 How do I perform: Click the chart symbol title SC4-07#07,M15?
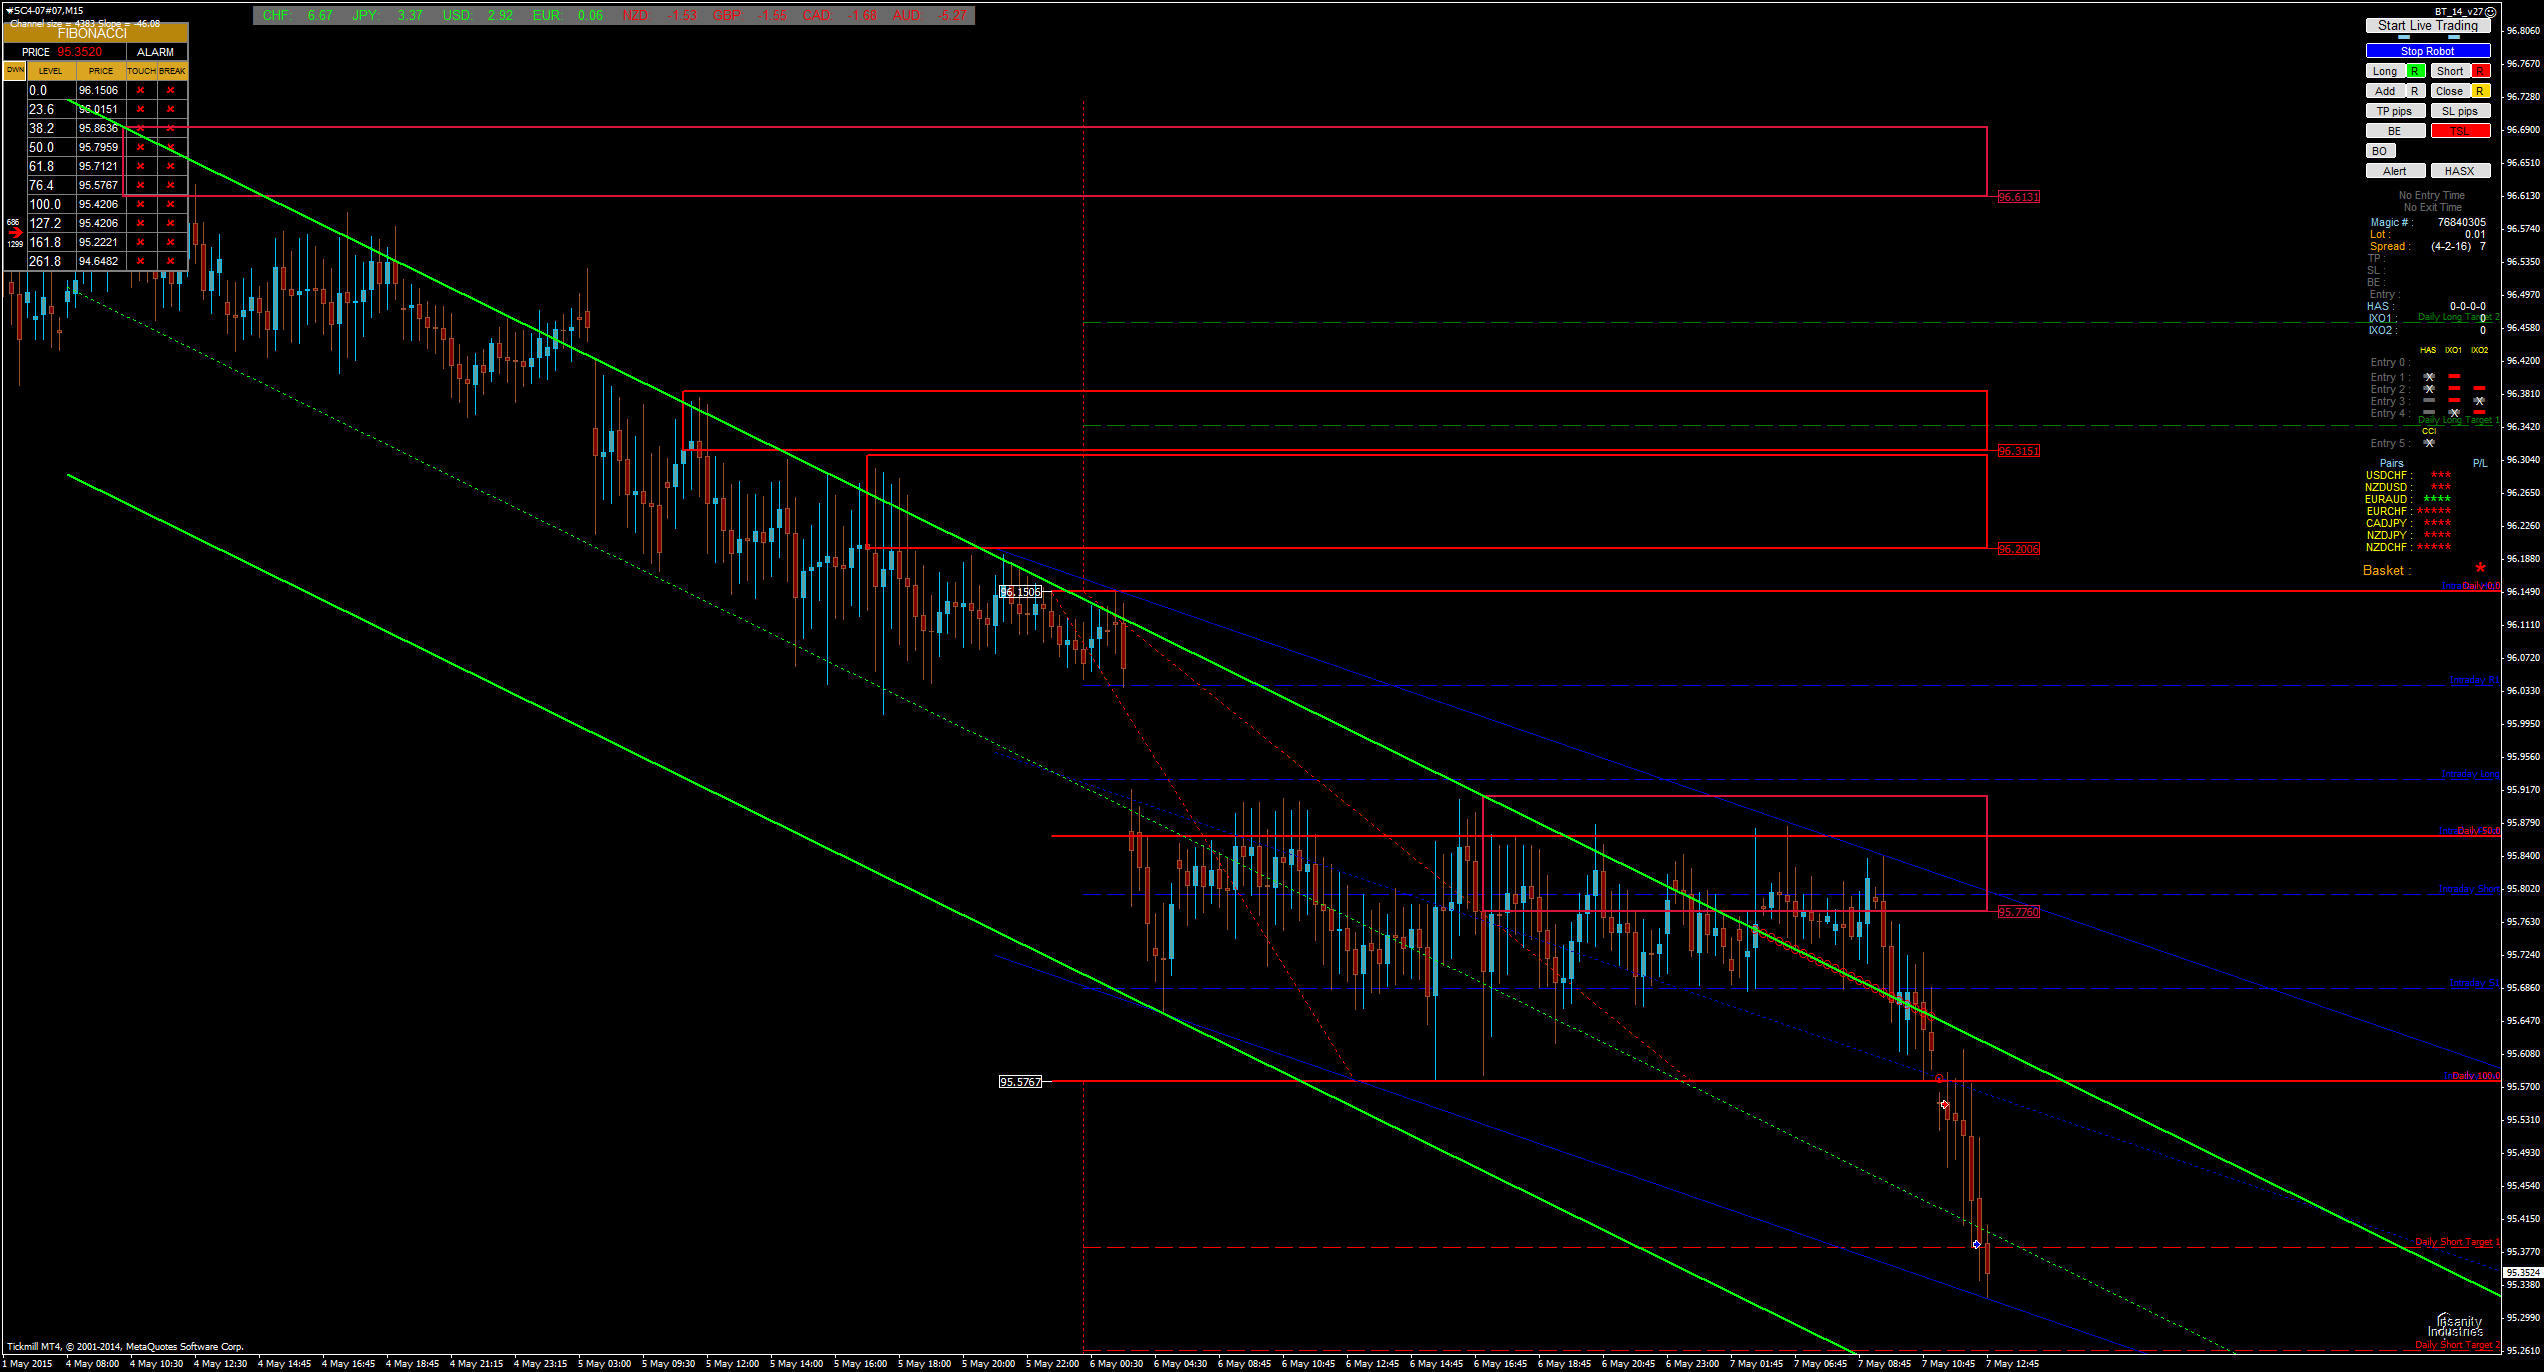pyautogui.click(x=45, y=10)
